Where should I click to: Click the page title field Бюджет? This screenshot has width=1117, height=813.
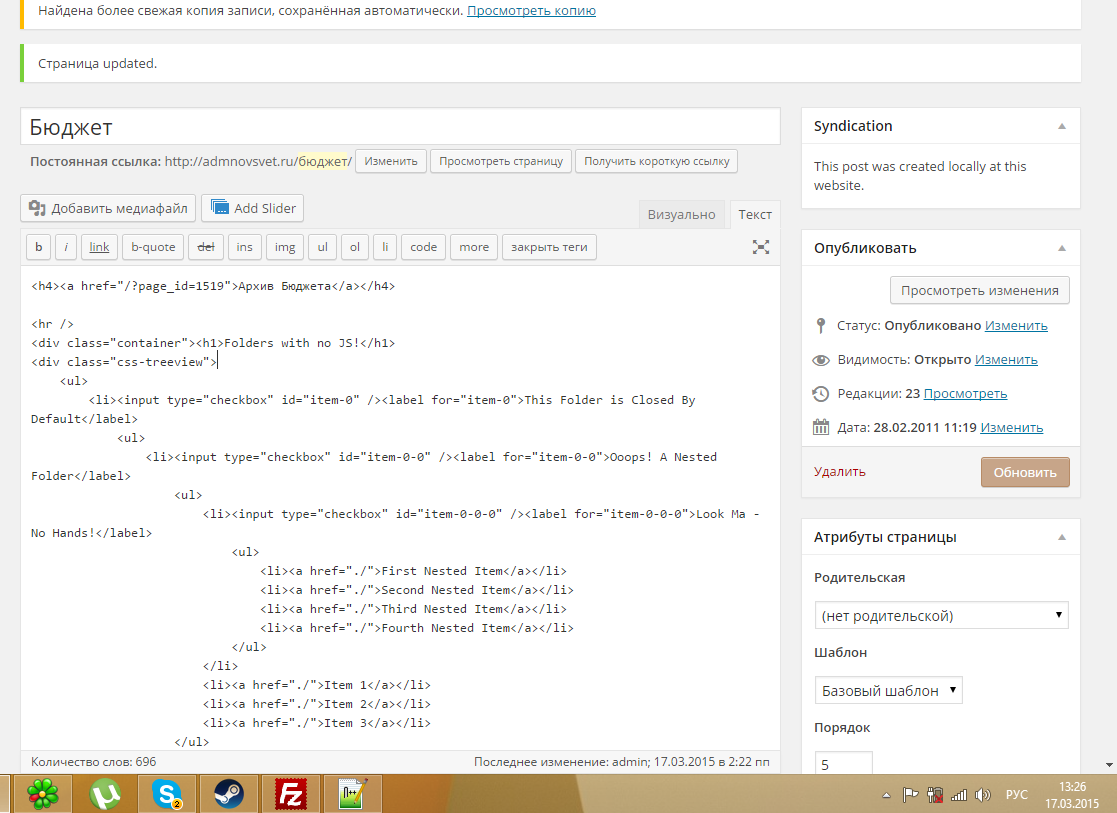tap(400, 127)
